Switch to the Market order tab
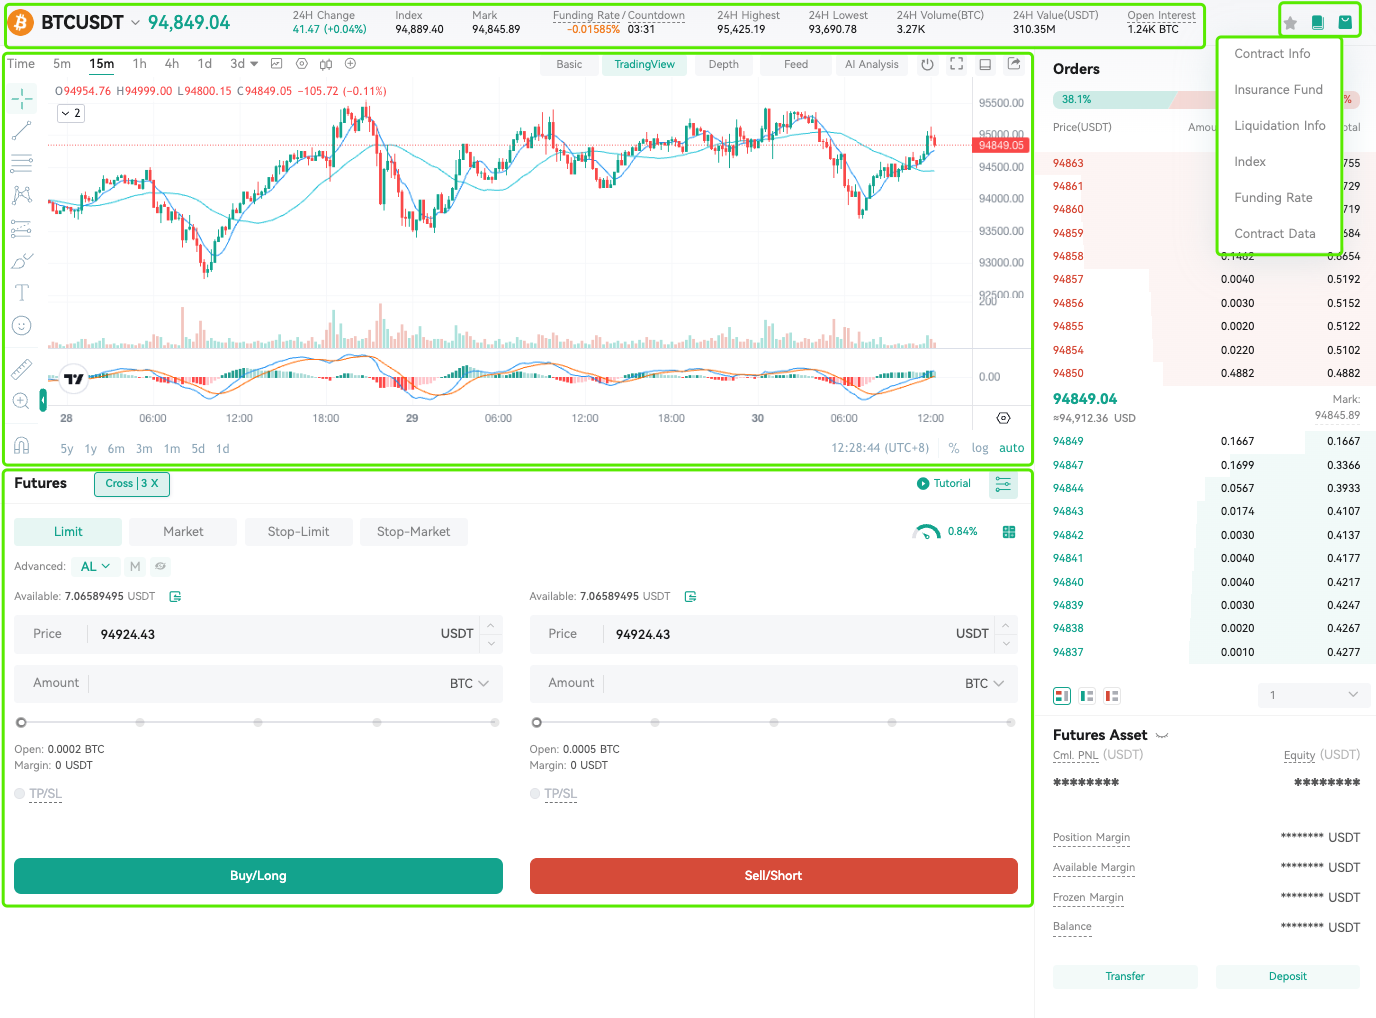The image size is (1376, 1018). click(183, 532)
